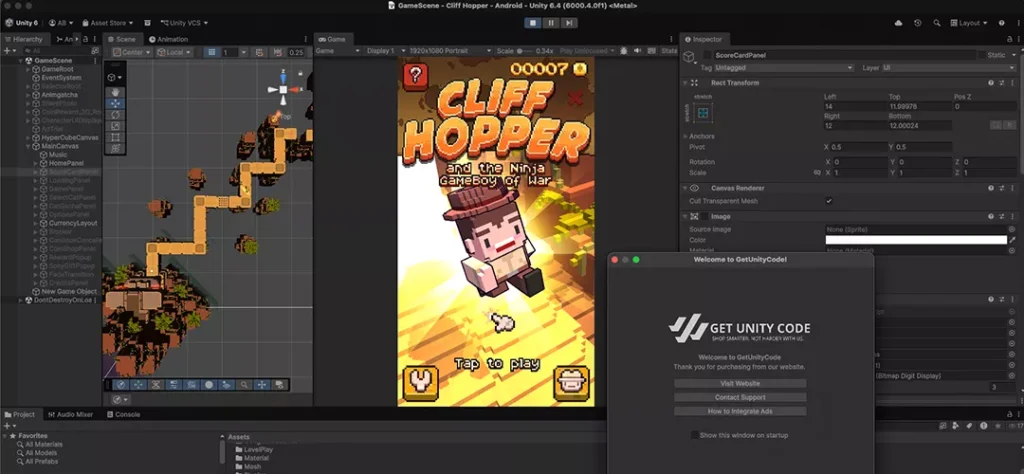The width and height of the screenshot is (1024, 474).
Task: Open Rect Transform preset settings icon
Action: [1002, 83]
